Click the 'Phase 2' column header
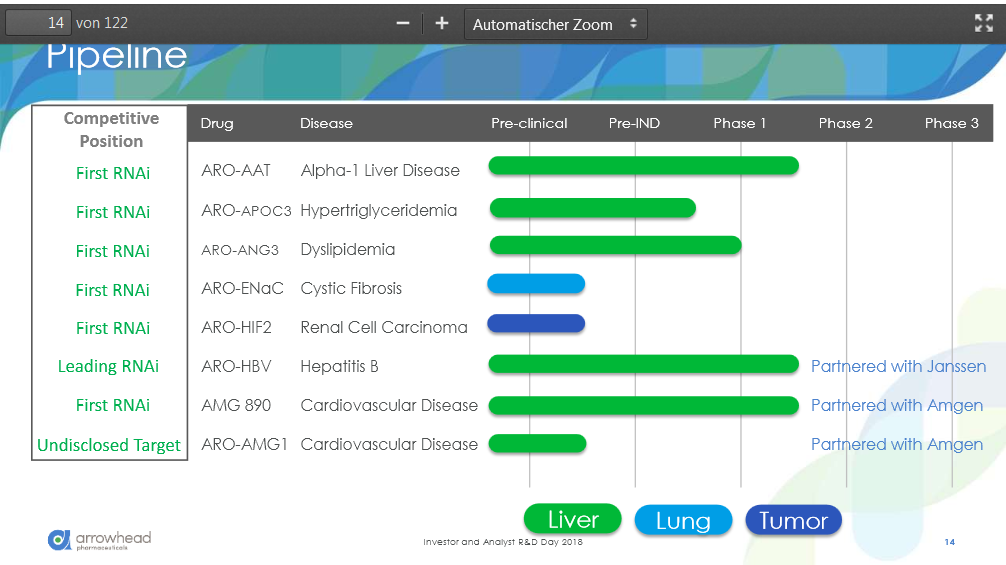 pos(846,123)
